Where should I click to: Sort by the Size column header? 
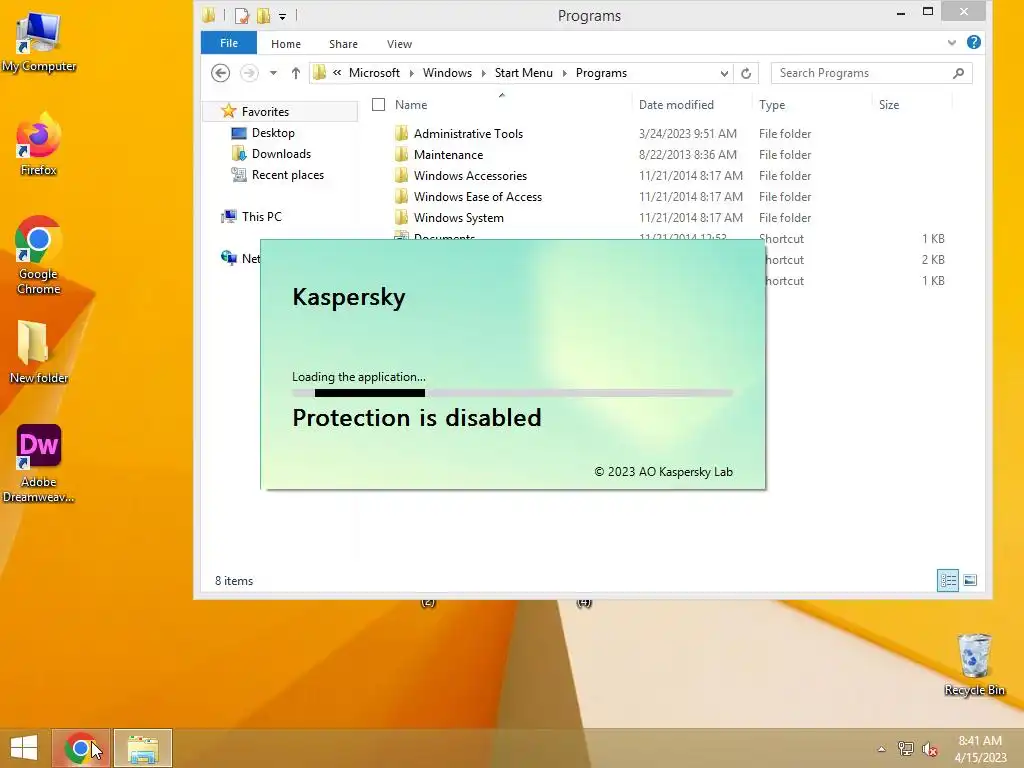coord(889,104)
